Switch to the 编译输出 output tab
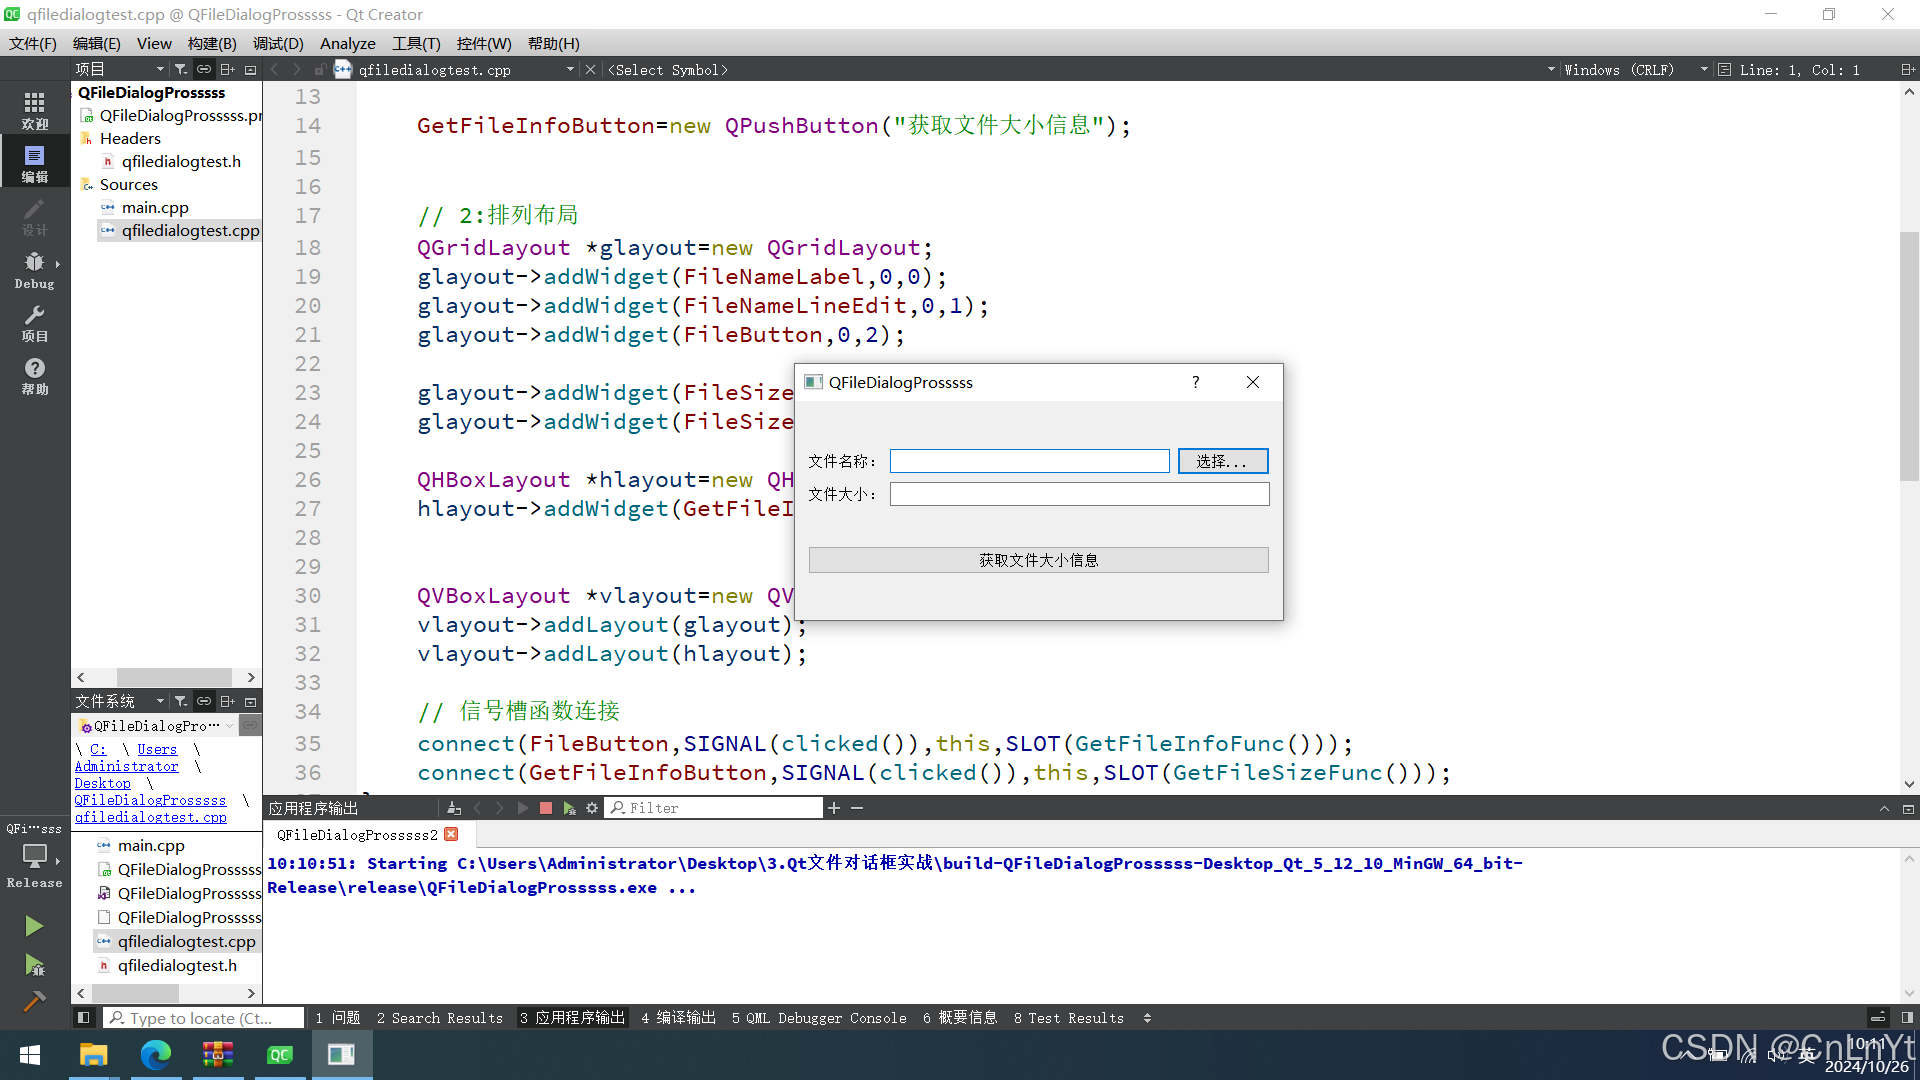This screenshot has width=1920, height=1080. (x=678, y=1017)
